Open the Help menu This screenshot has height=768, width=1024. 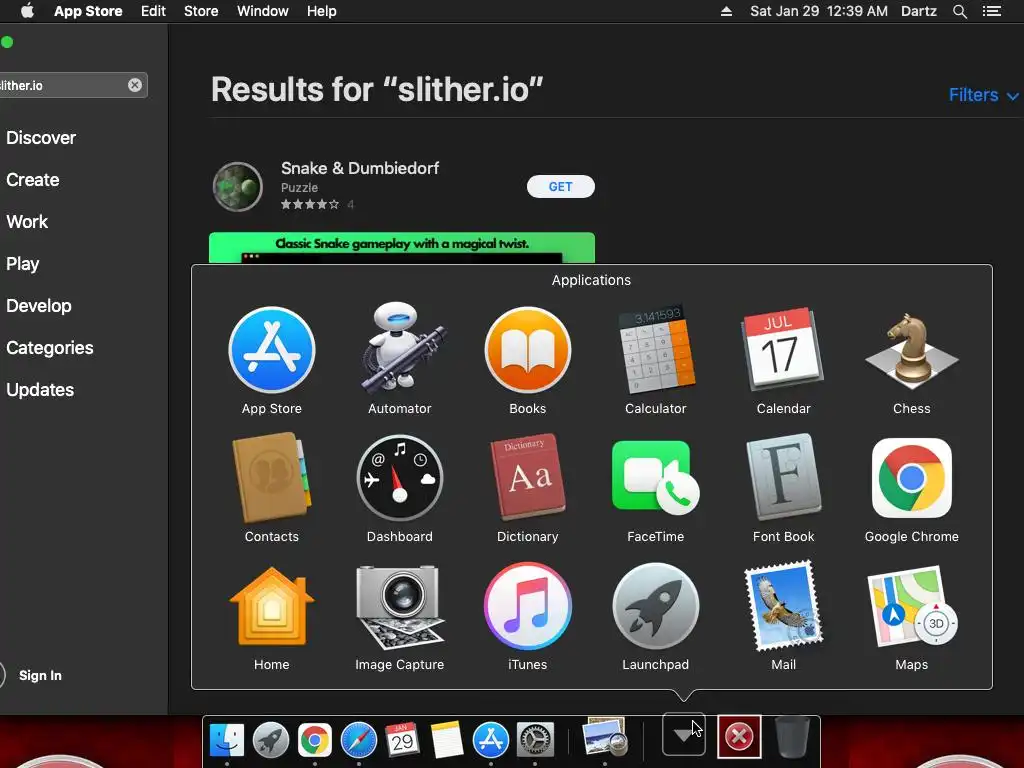point(322,11)
